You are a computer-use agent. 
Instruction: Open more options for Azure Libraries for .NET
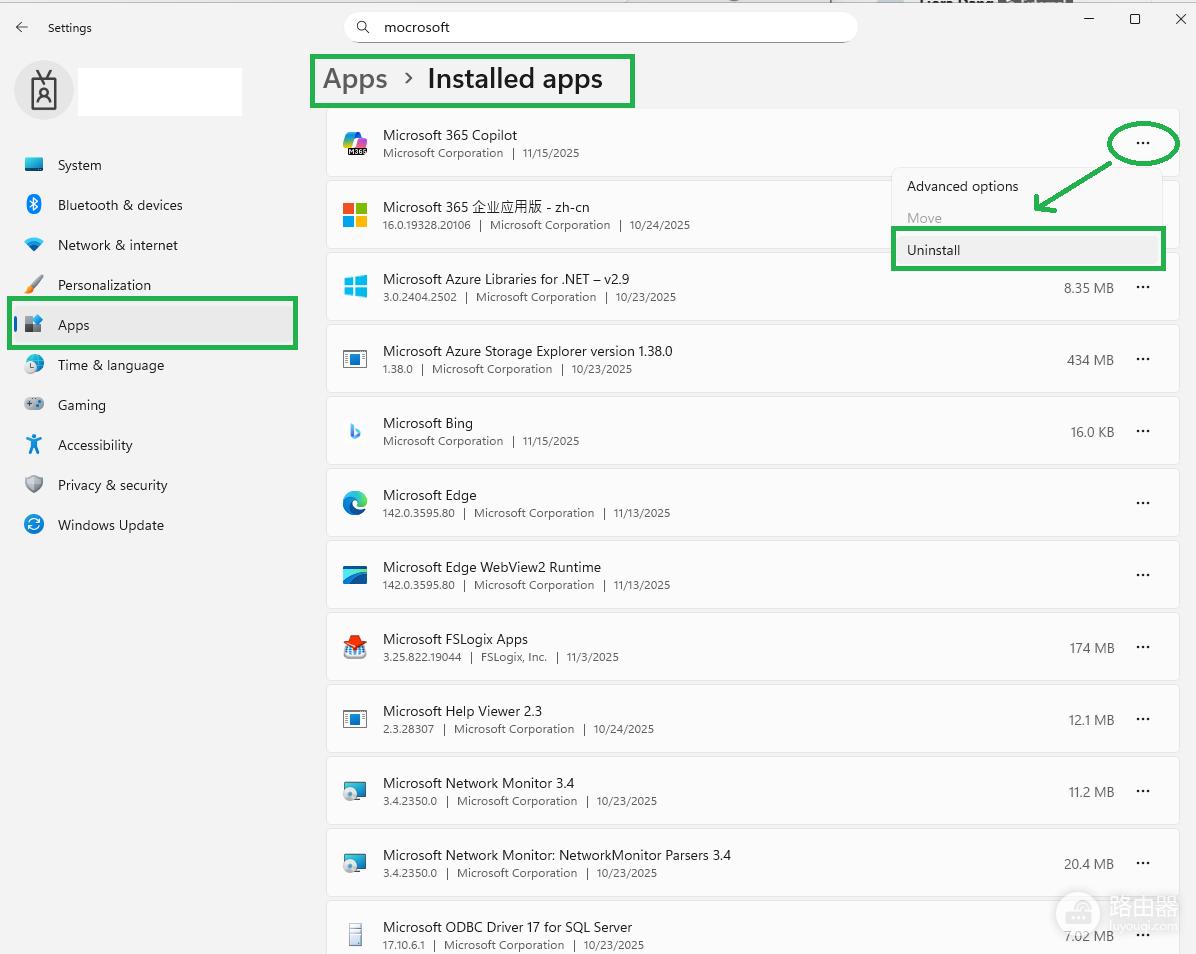[x=1143, y=287]
